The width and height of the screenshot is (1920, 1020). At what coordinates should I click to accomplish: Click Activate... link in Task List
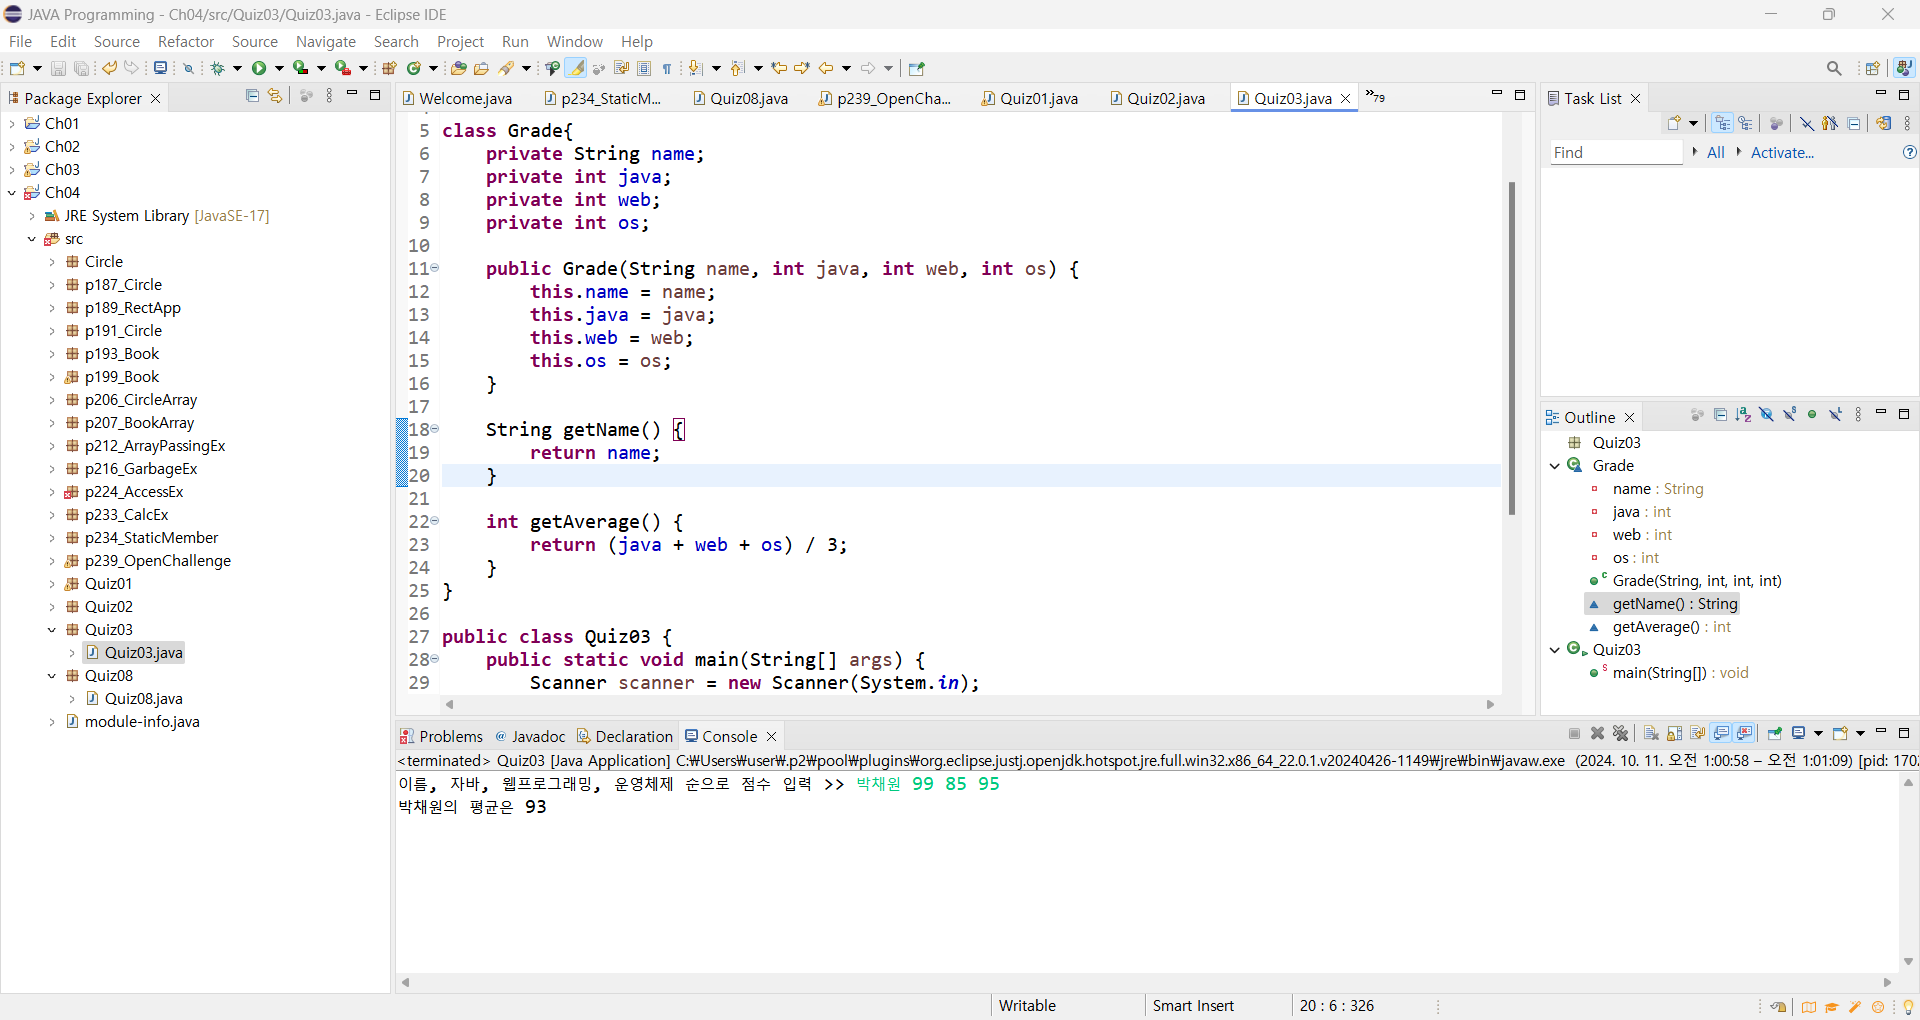tap(1782, 152)
